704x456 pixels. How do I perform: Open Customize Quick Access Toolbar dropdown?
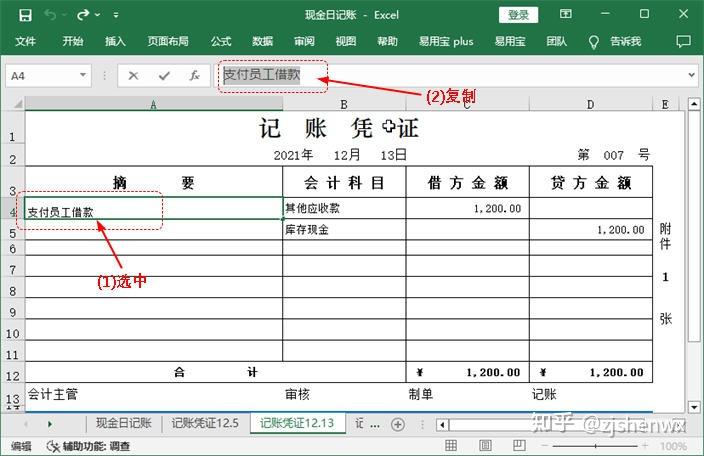[x=116, y=16]
